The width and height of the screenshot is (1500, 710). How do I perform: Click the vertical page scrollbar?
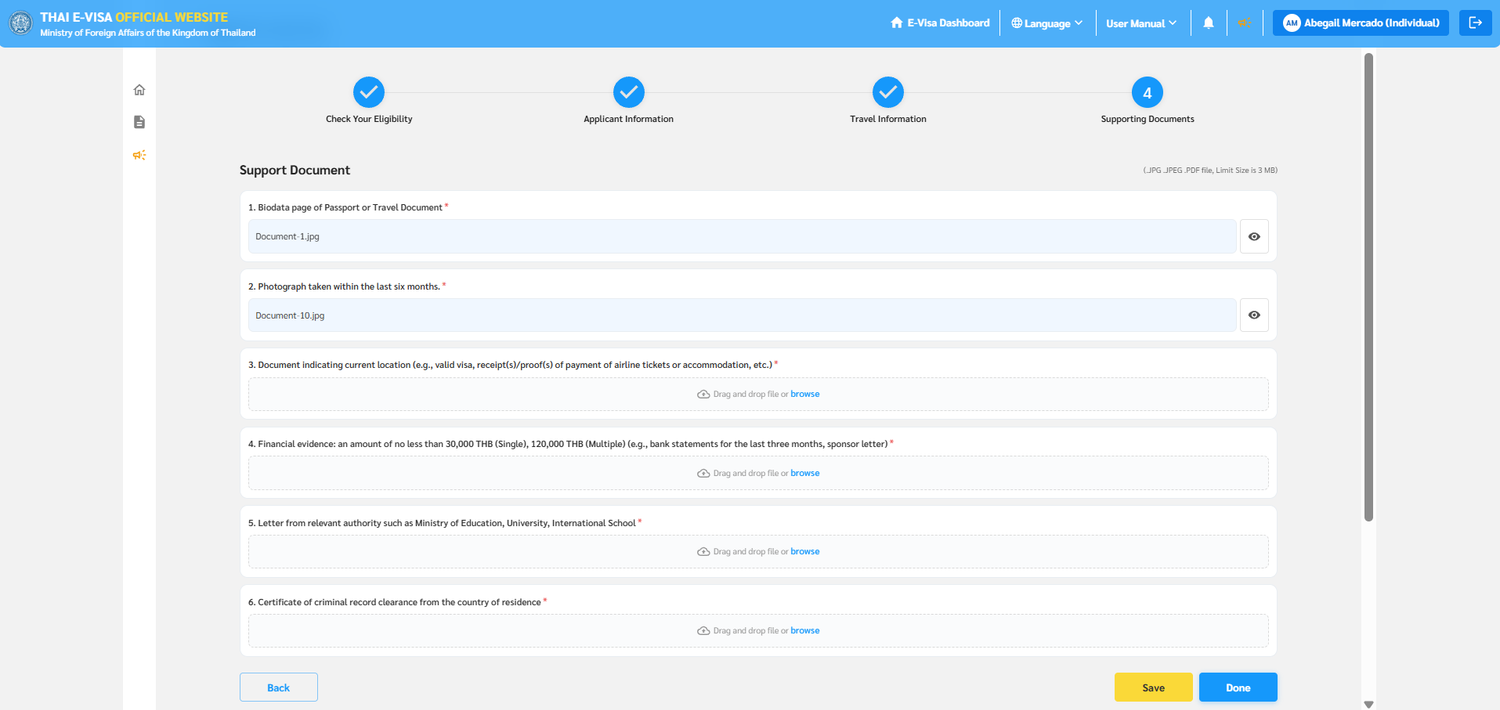1369,286
